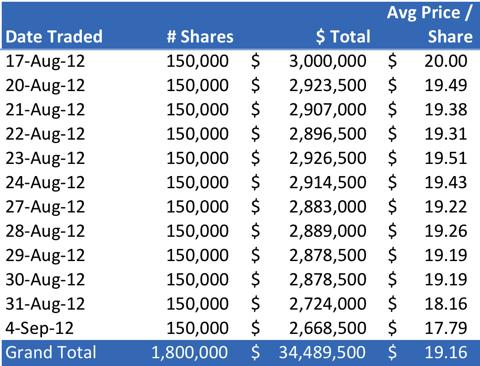Select the # Shares column header
480x366 pixels.
point(200,36)
